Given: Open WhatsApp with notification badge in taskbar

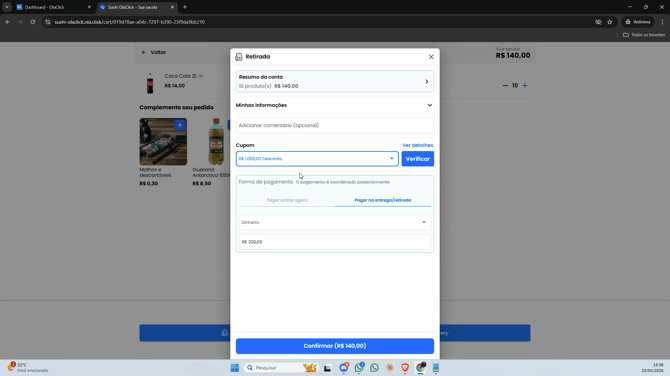Looking at the screenshot, I should pos(359,368).
